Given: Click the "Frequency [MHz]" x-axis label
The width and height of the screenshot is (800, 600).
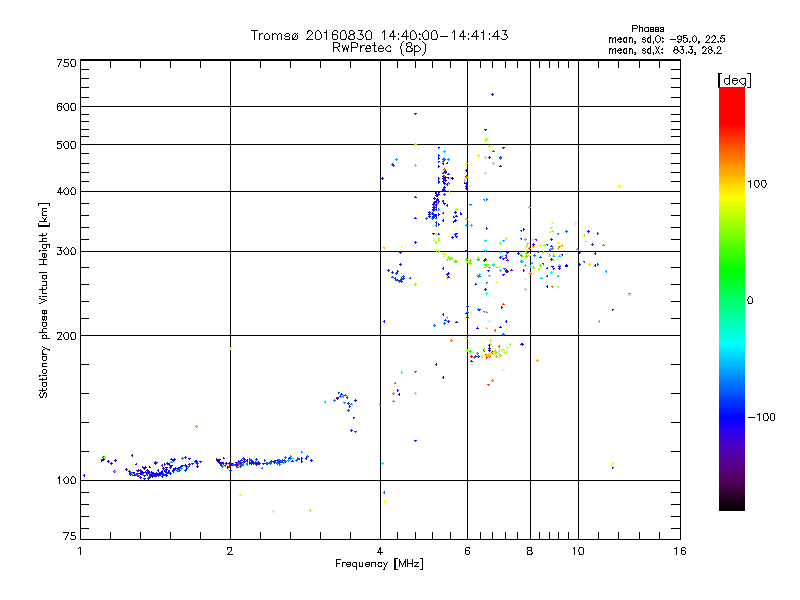Looking at the screenshot, I should [x=379, y=564].
